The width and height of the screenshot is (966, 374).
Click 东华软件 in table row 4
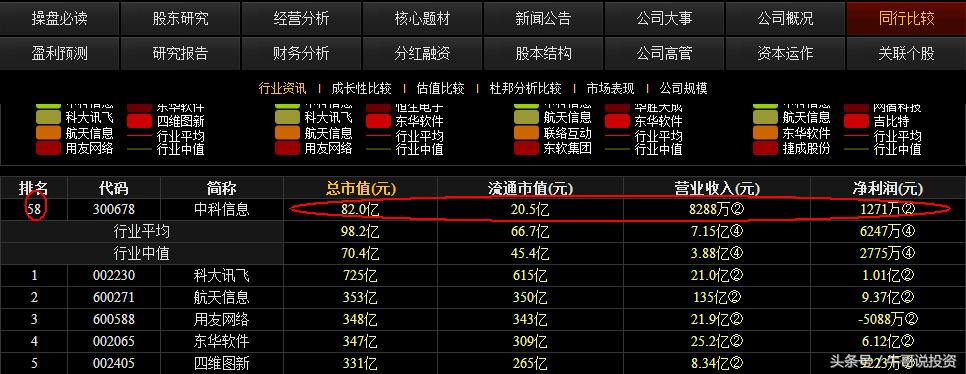pyautogui.click(x=222, y=341)
